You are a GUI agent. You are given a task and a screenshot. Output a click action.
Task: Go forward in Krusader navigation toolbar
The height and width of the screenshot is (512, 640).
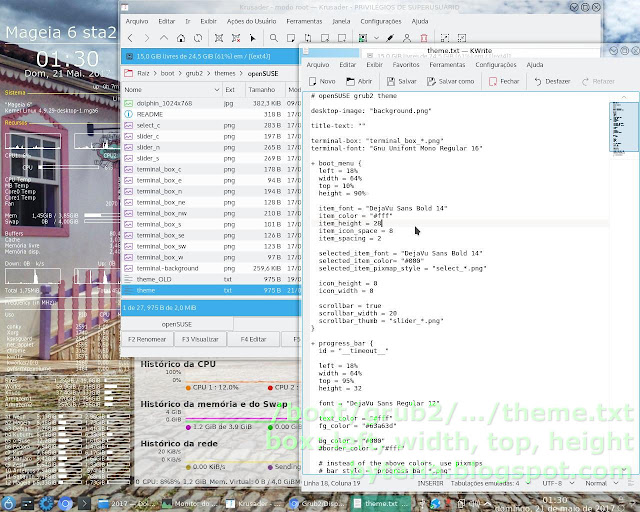[147, 38]
